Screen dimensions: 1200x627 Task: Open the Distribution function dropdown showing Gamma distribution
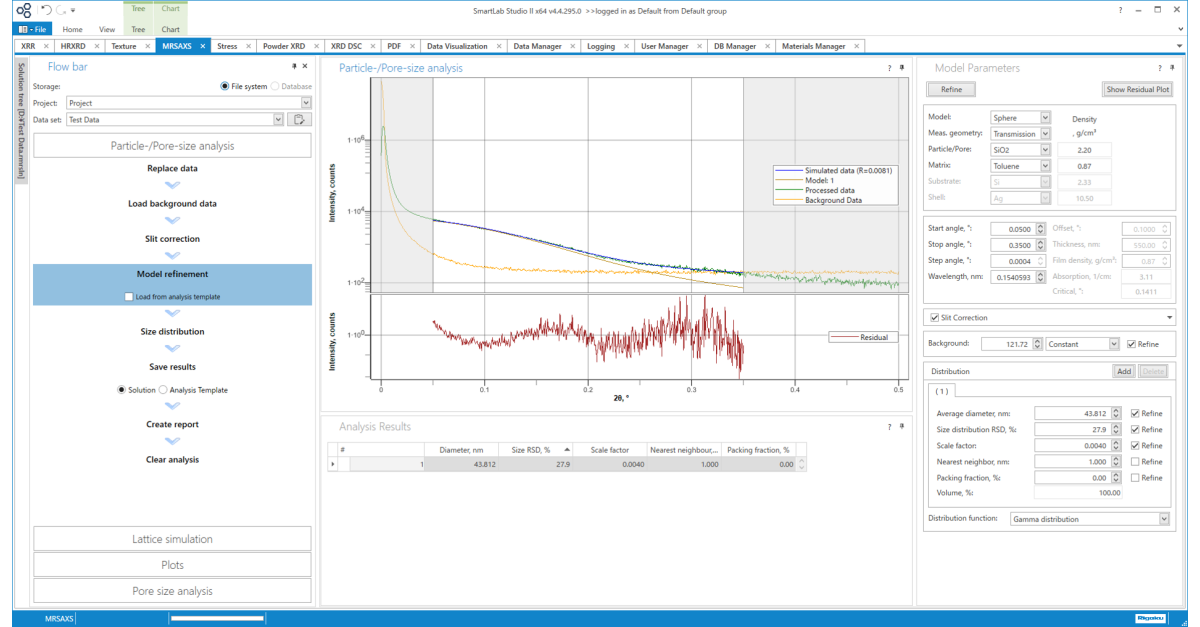click(1163, 518)
